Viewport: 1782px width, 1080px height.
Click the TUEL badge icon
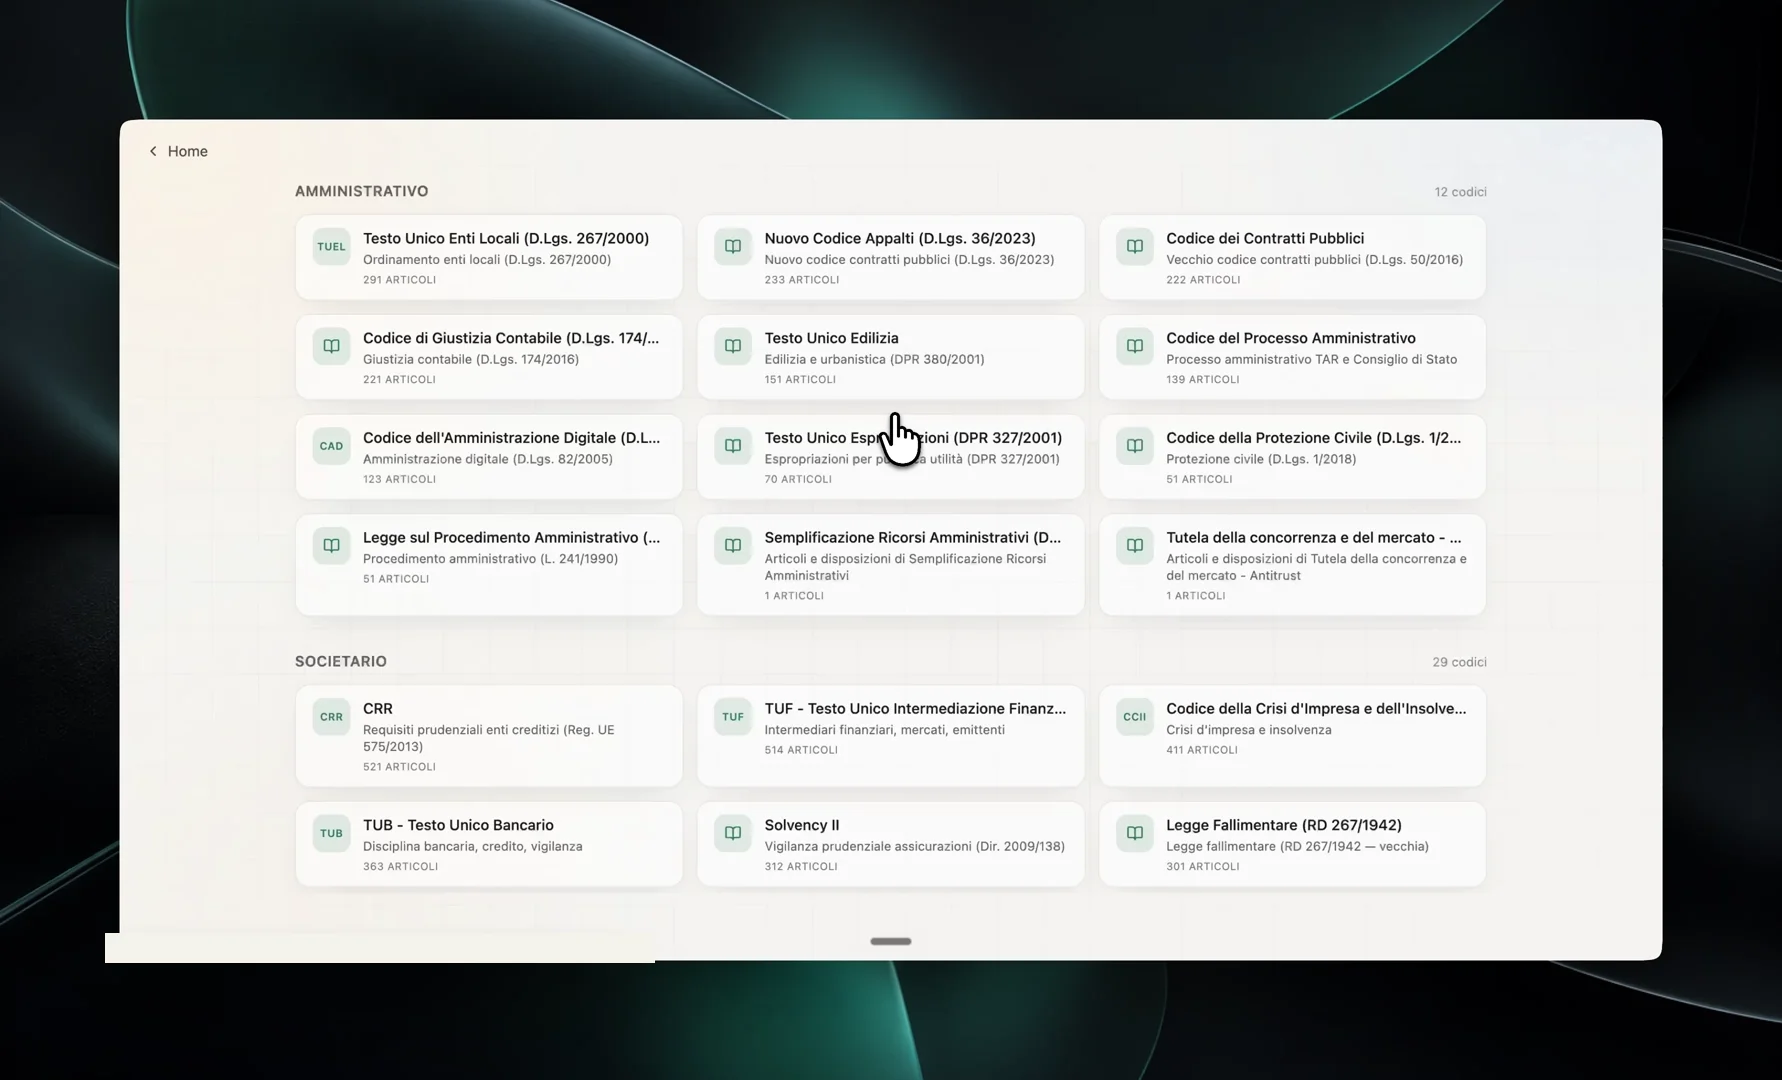coord(331,247)
